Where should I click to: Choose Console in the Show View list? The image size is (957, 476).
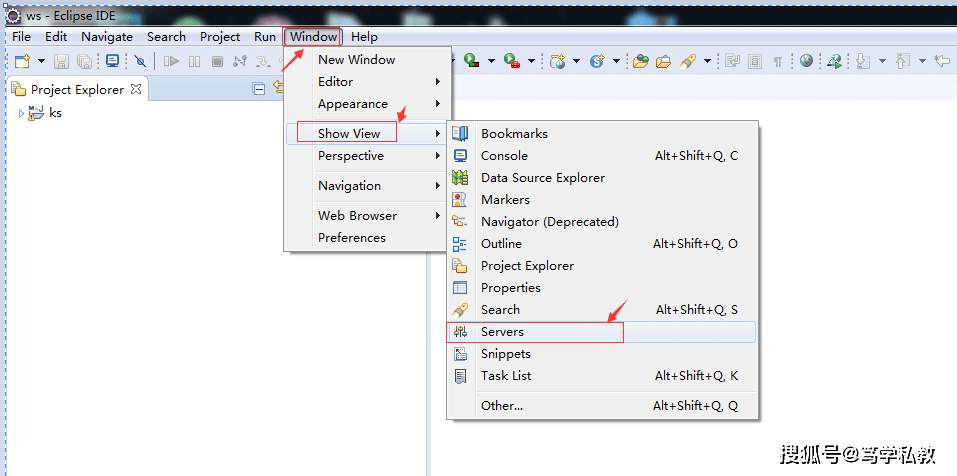[x=504, y=156]
